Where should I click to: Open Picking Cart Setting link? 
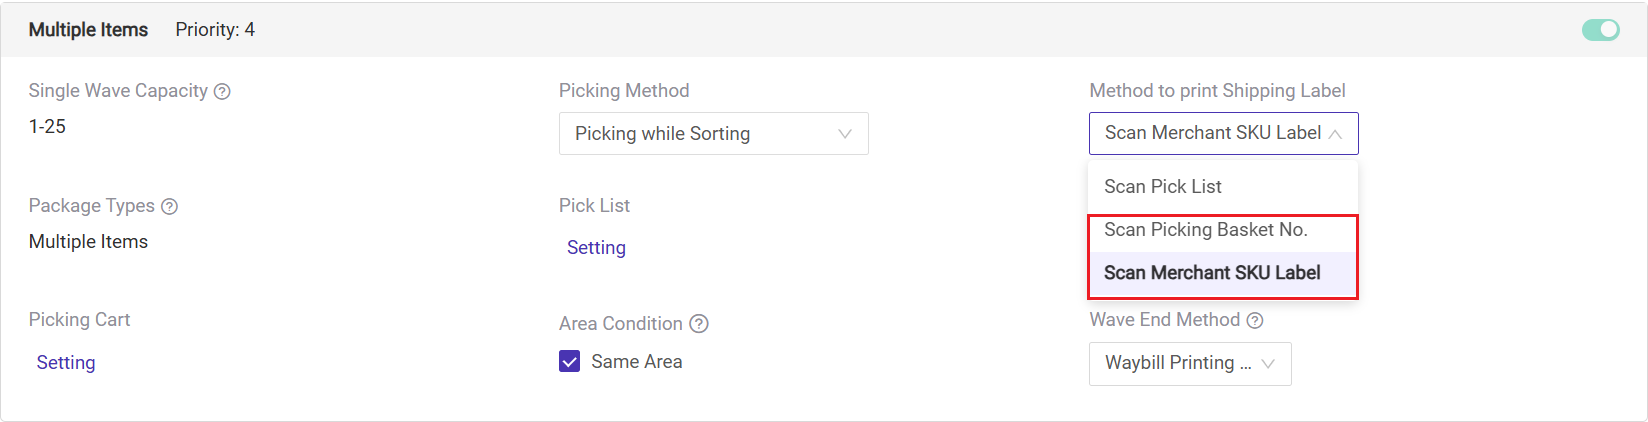coord(66,363)
